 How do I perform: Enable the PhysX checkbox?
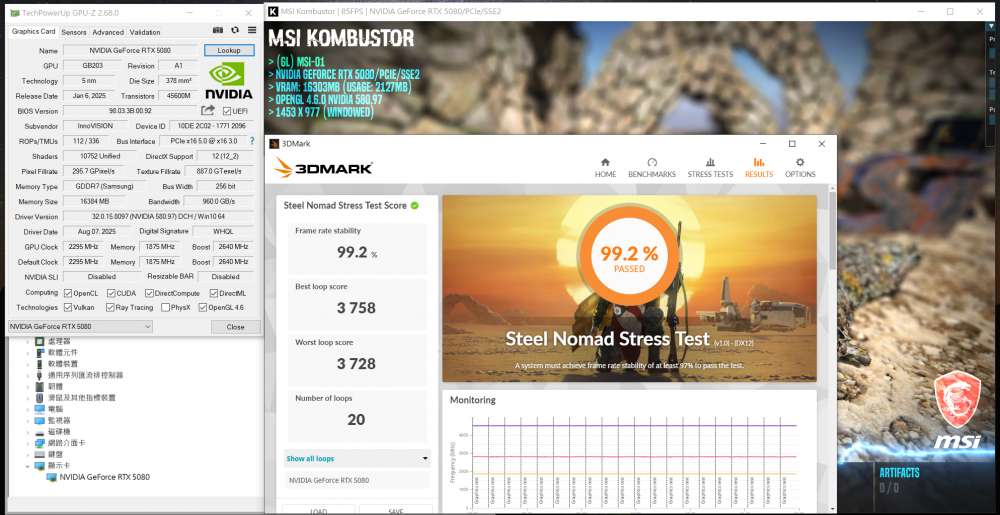point(165,308)
